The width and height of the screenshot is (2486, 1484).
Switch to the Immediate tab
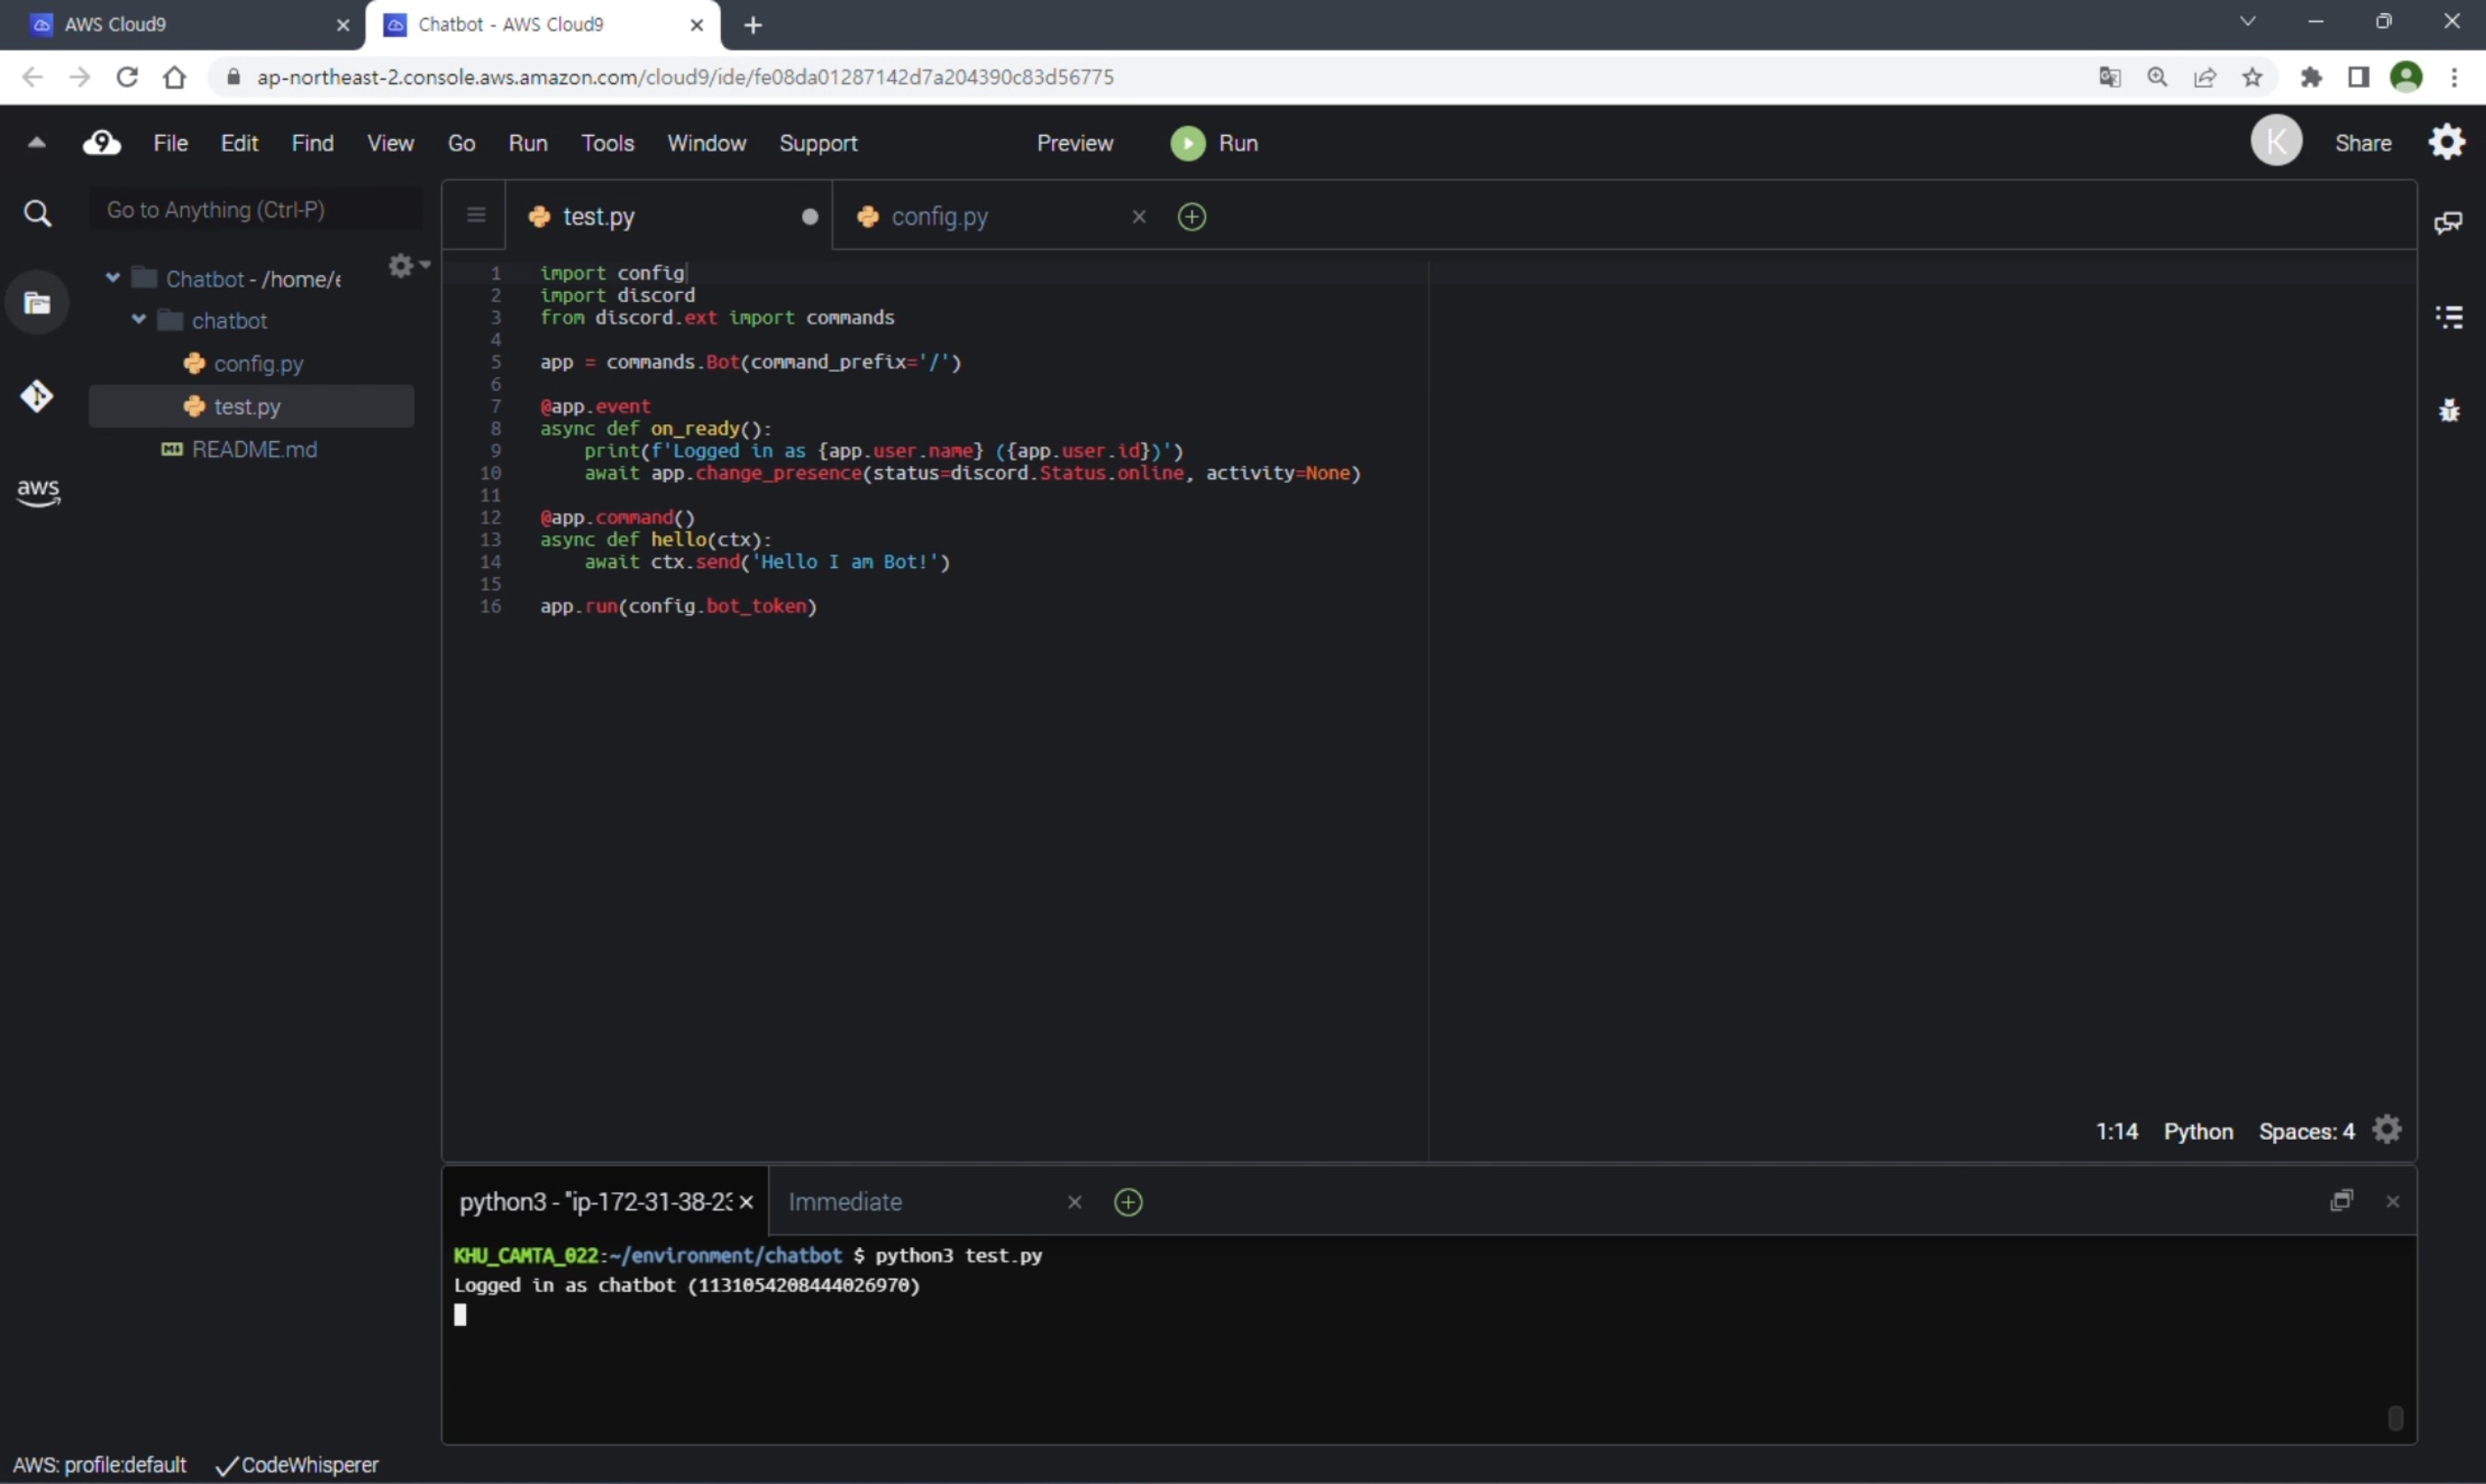(845, 1201)
